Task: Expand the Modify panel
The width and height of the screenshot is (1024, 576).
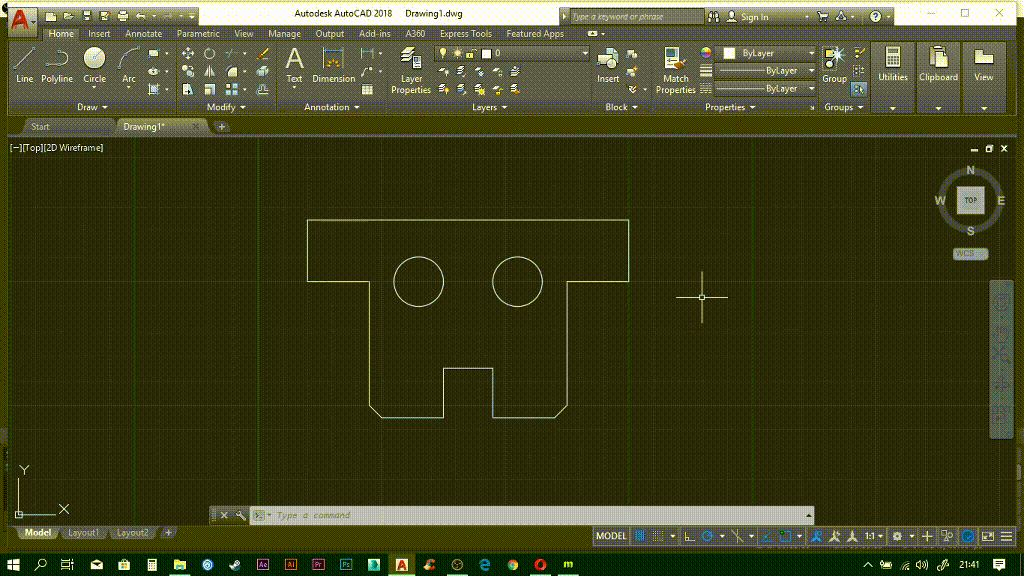Action: (226, 107)
